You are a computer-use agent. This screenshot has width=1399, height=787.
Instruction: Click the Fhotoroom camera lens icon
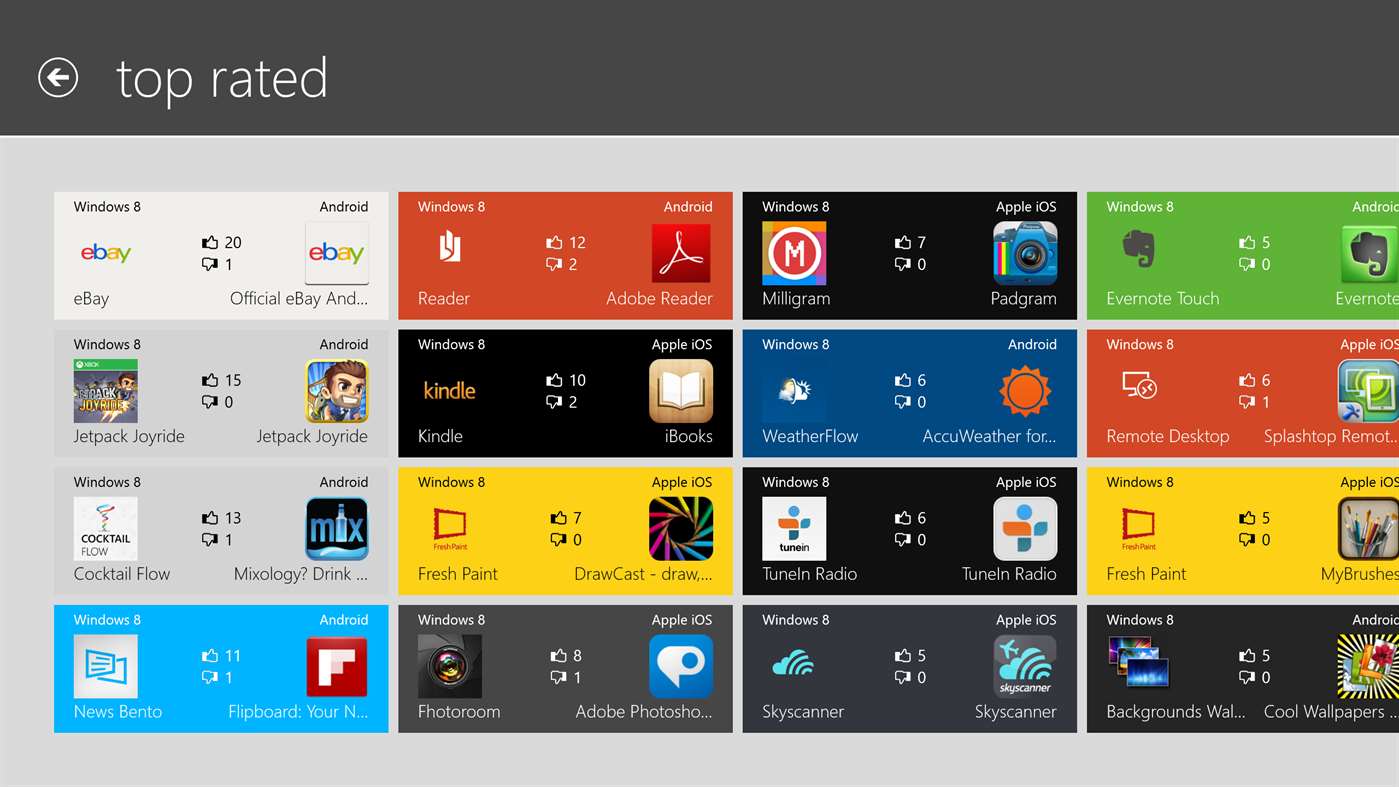(x=450, y=667)
